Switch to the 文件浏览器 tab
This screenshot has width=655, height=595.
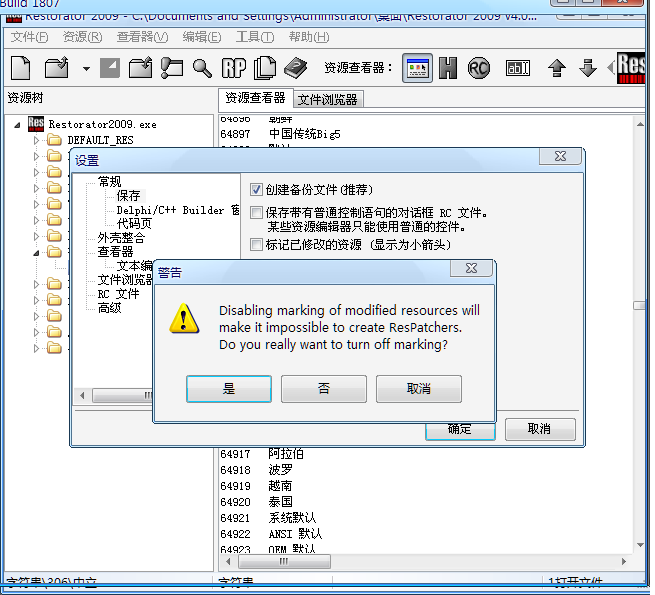pos(328,99)
